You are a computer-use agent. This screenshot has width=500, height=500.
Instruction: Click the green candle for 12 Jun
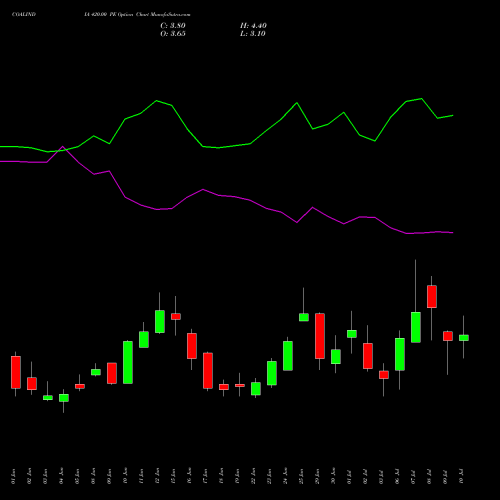[160, 321]
